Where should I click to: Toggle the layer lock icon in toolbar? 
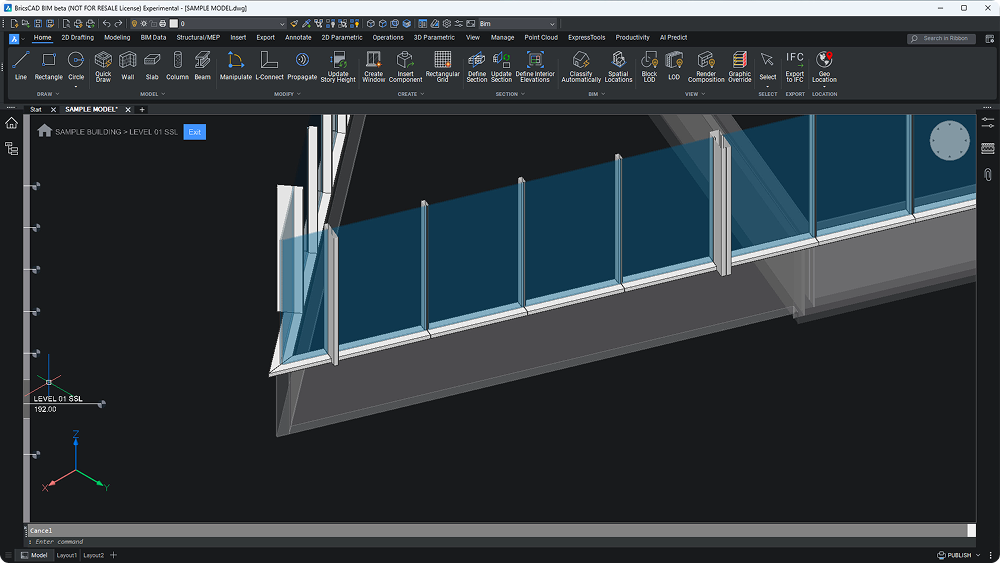[x=154, y=23]
